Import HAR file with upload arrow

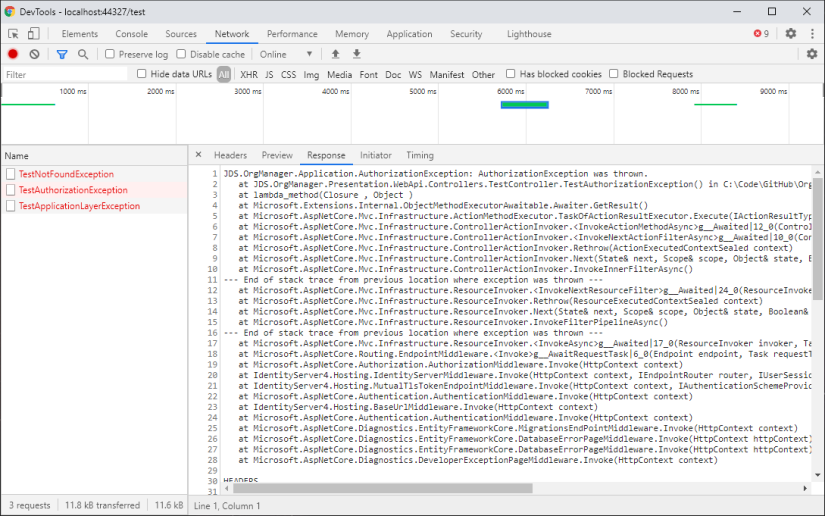(335, 54)
